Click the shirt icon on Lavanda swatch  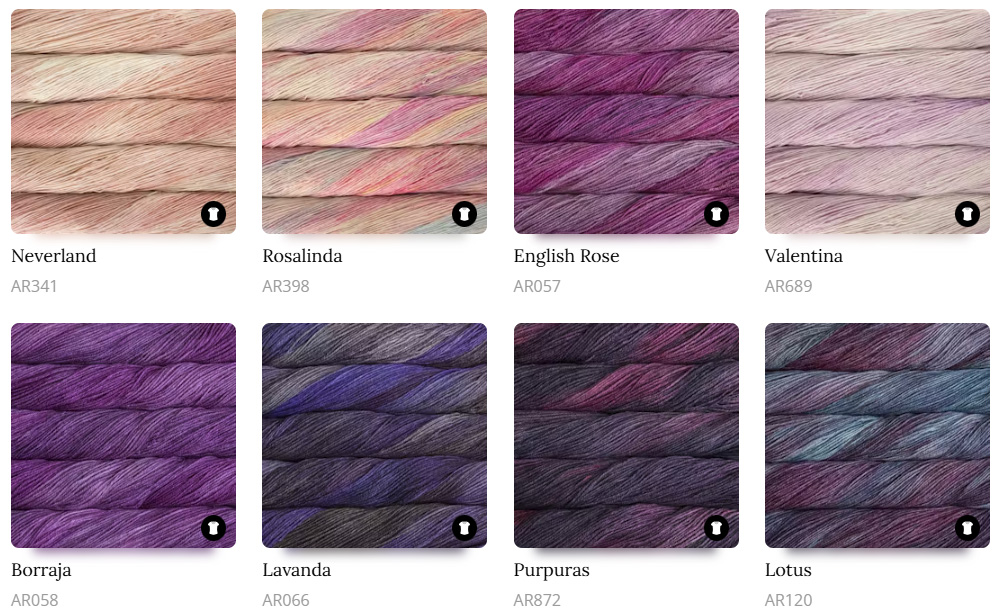[464, 528]
